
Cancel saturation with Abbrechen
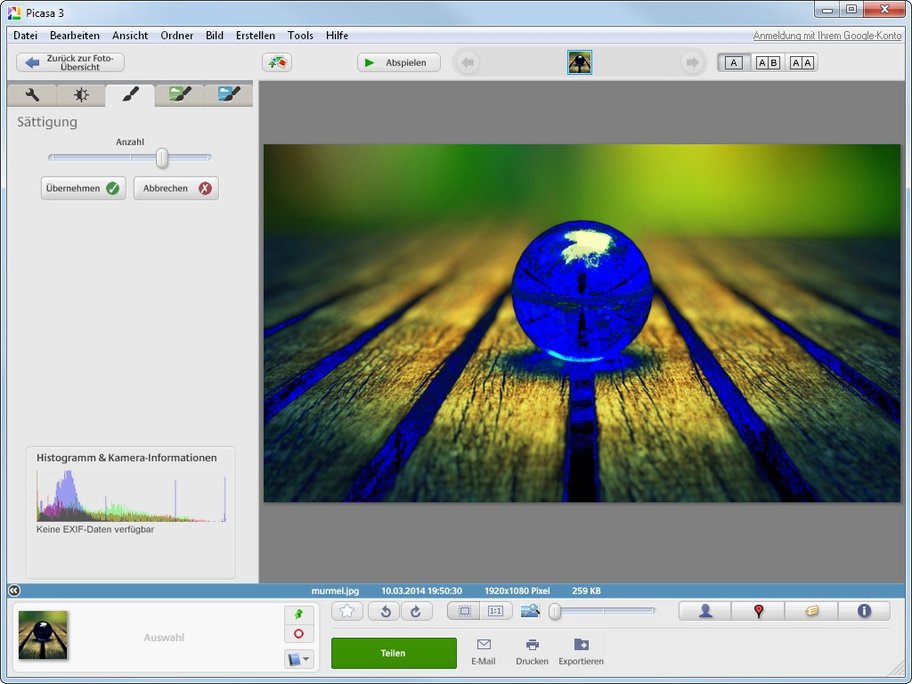tap(176, 188)
